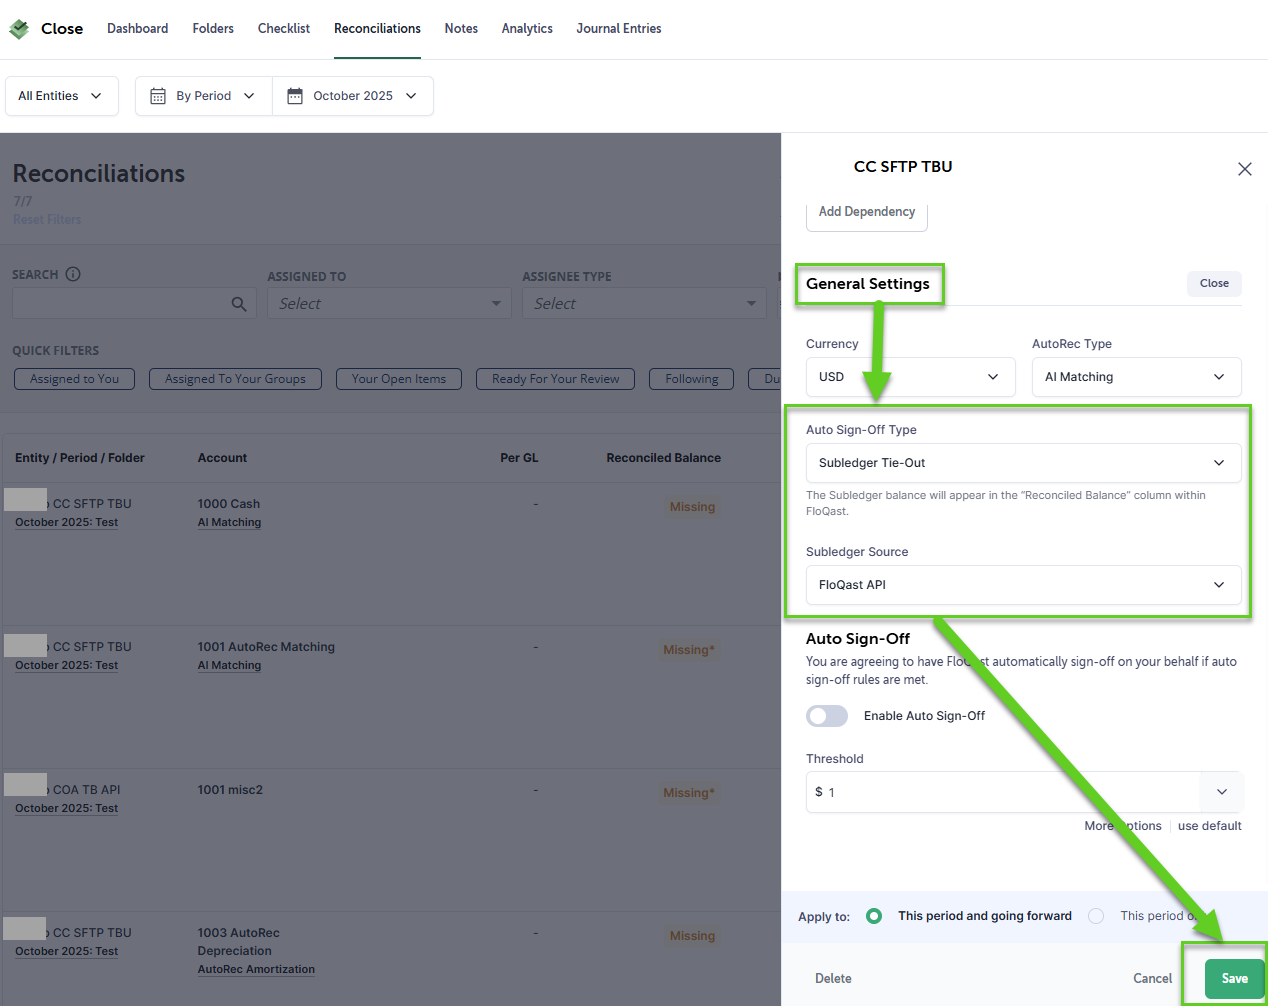Open the AutoRec Type dropdown

pyautogui.click(x=1136, y=377)
